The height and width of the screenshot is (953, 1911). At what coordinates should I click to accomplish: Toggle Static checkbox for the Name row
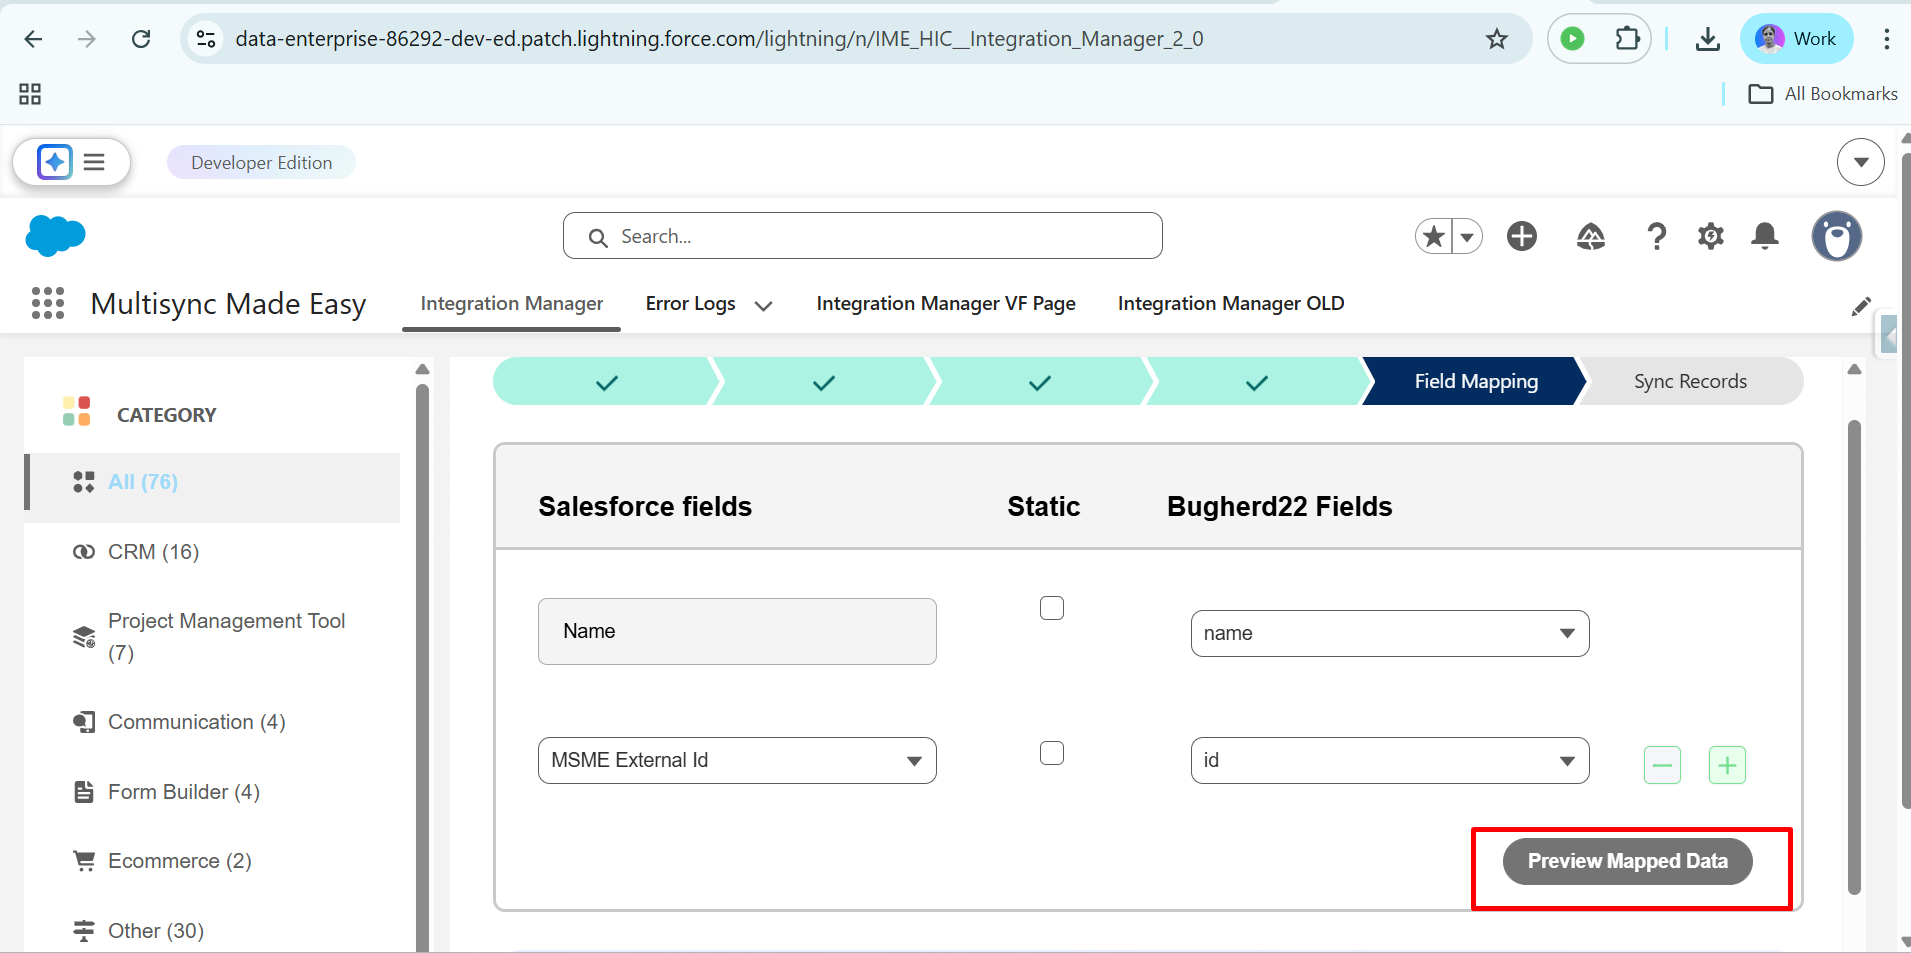(1052, 608)
